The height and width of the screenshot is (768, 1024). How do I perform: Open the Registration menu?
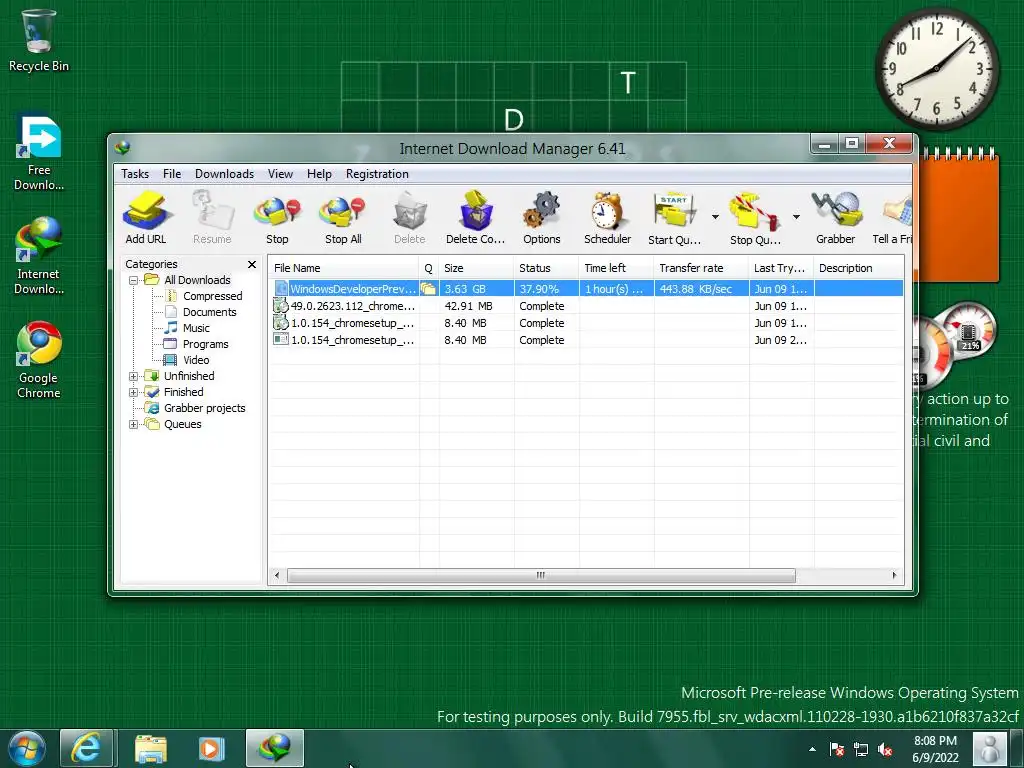pyautogui.click(x=377, y=174)
